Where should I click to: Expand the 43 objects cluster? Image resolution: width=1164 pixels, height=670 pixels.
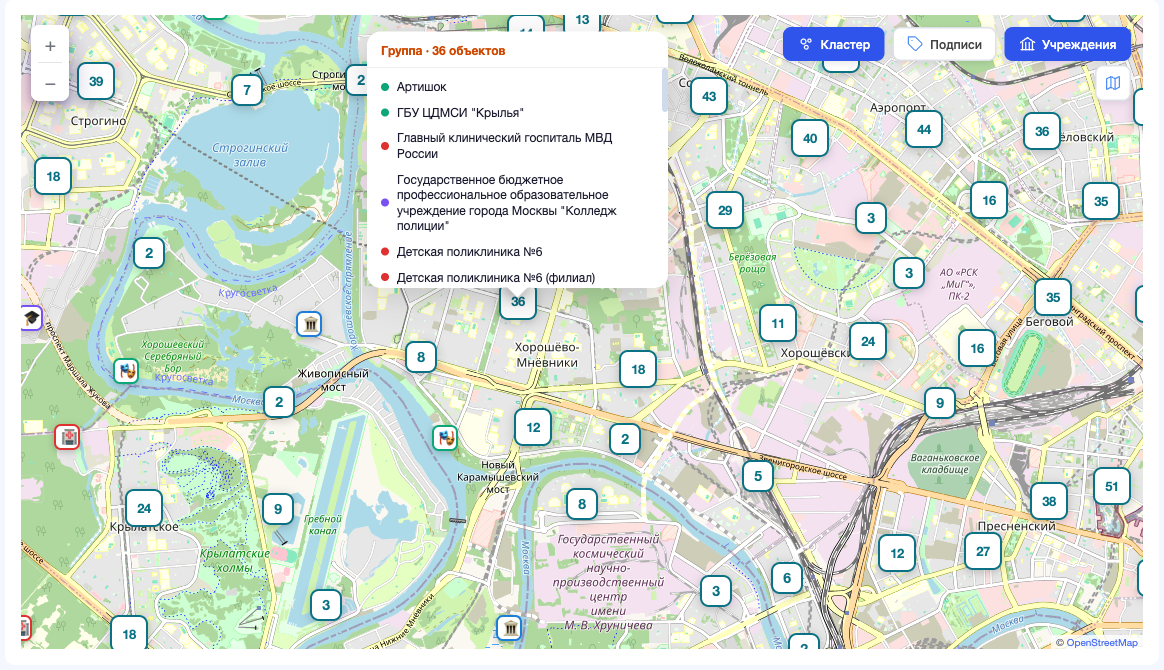709,96
